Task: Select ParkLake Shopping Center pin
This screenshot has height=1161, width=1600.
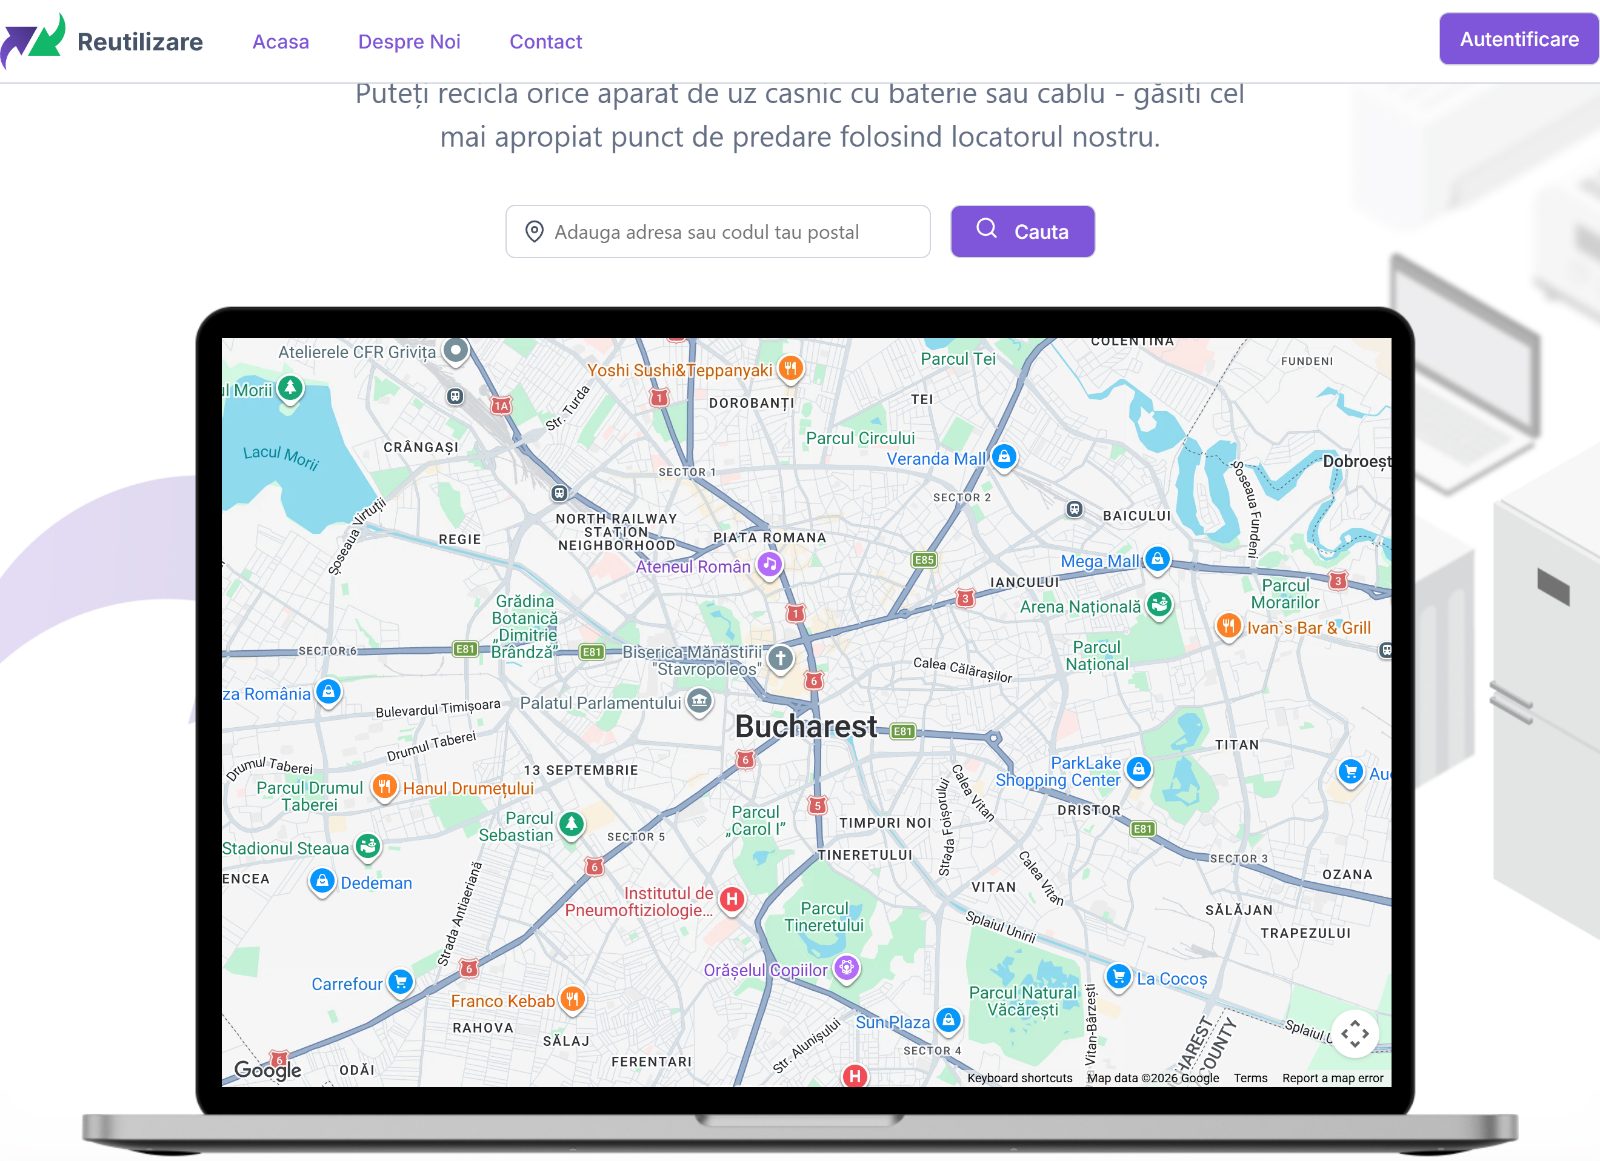Action: (1139, 769)
